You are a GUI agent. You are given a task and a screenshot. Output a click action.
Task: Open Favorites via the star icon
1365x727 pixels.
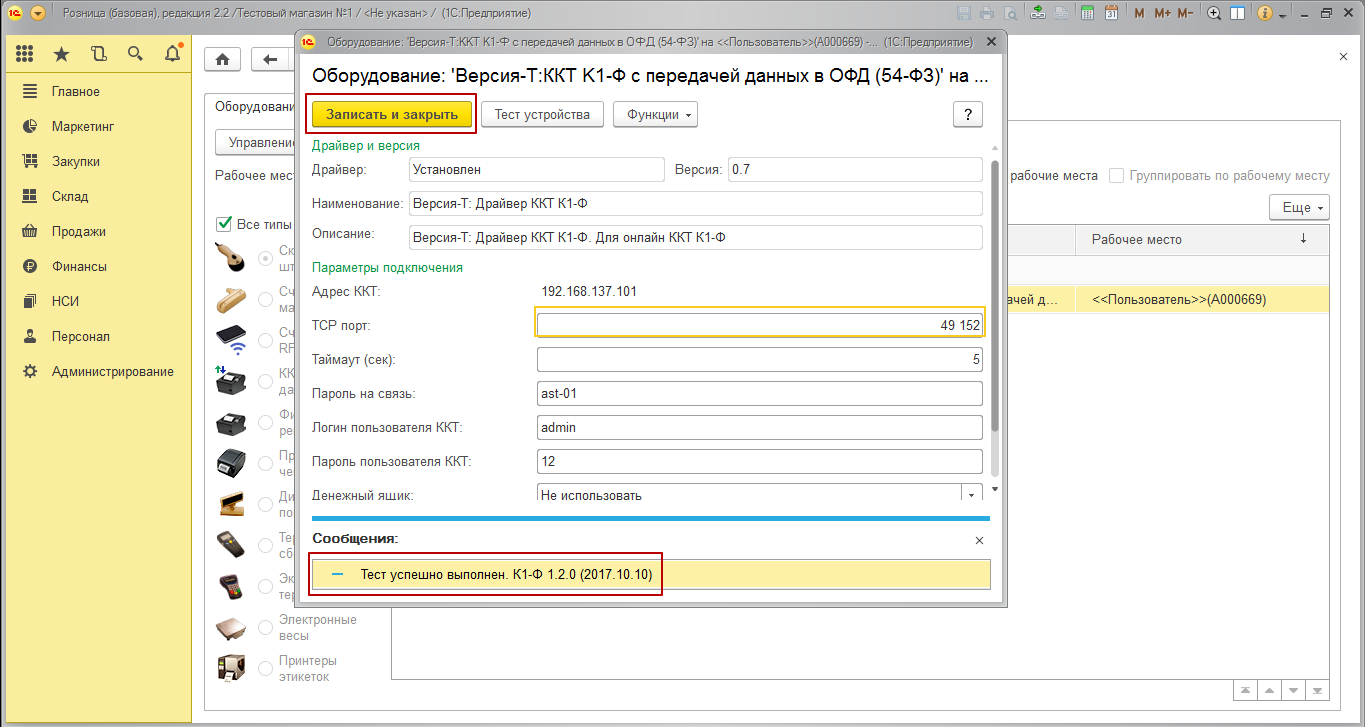[62, 55]
